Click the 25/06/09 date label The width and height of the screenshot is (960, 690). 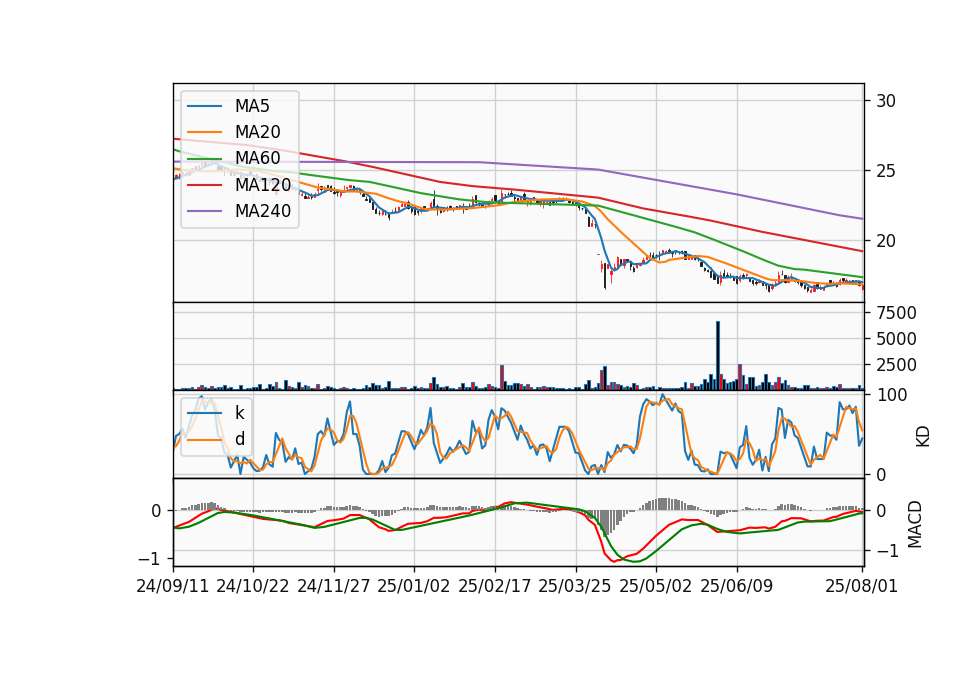tap(737, 586)
